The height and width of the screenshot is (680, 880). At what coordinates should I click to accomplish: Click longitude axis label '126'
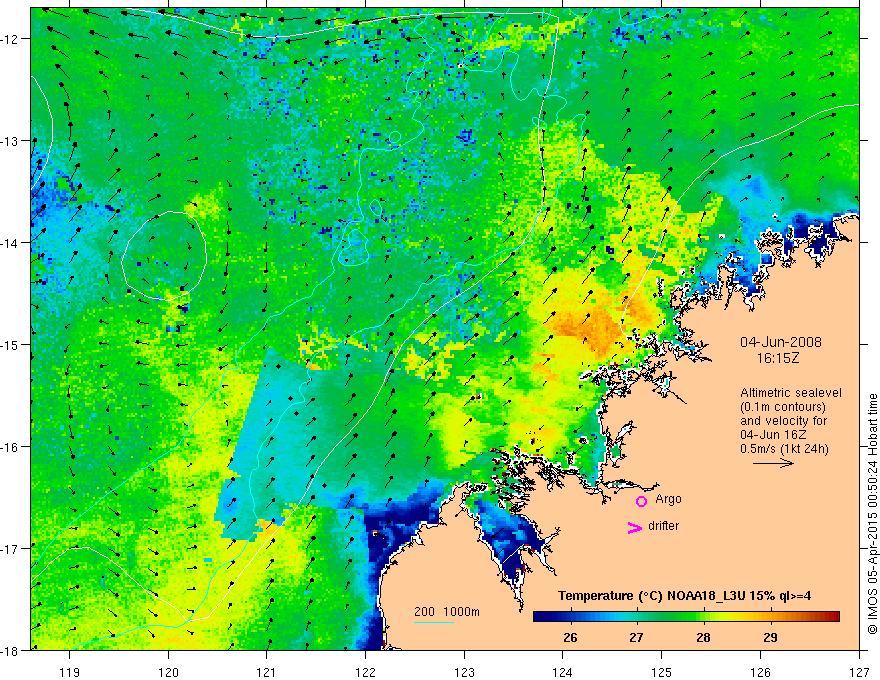(x=760, y=673)
